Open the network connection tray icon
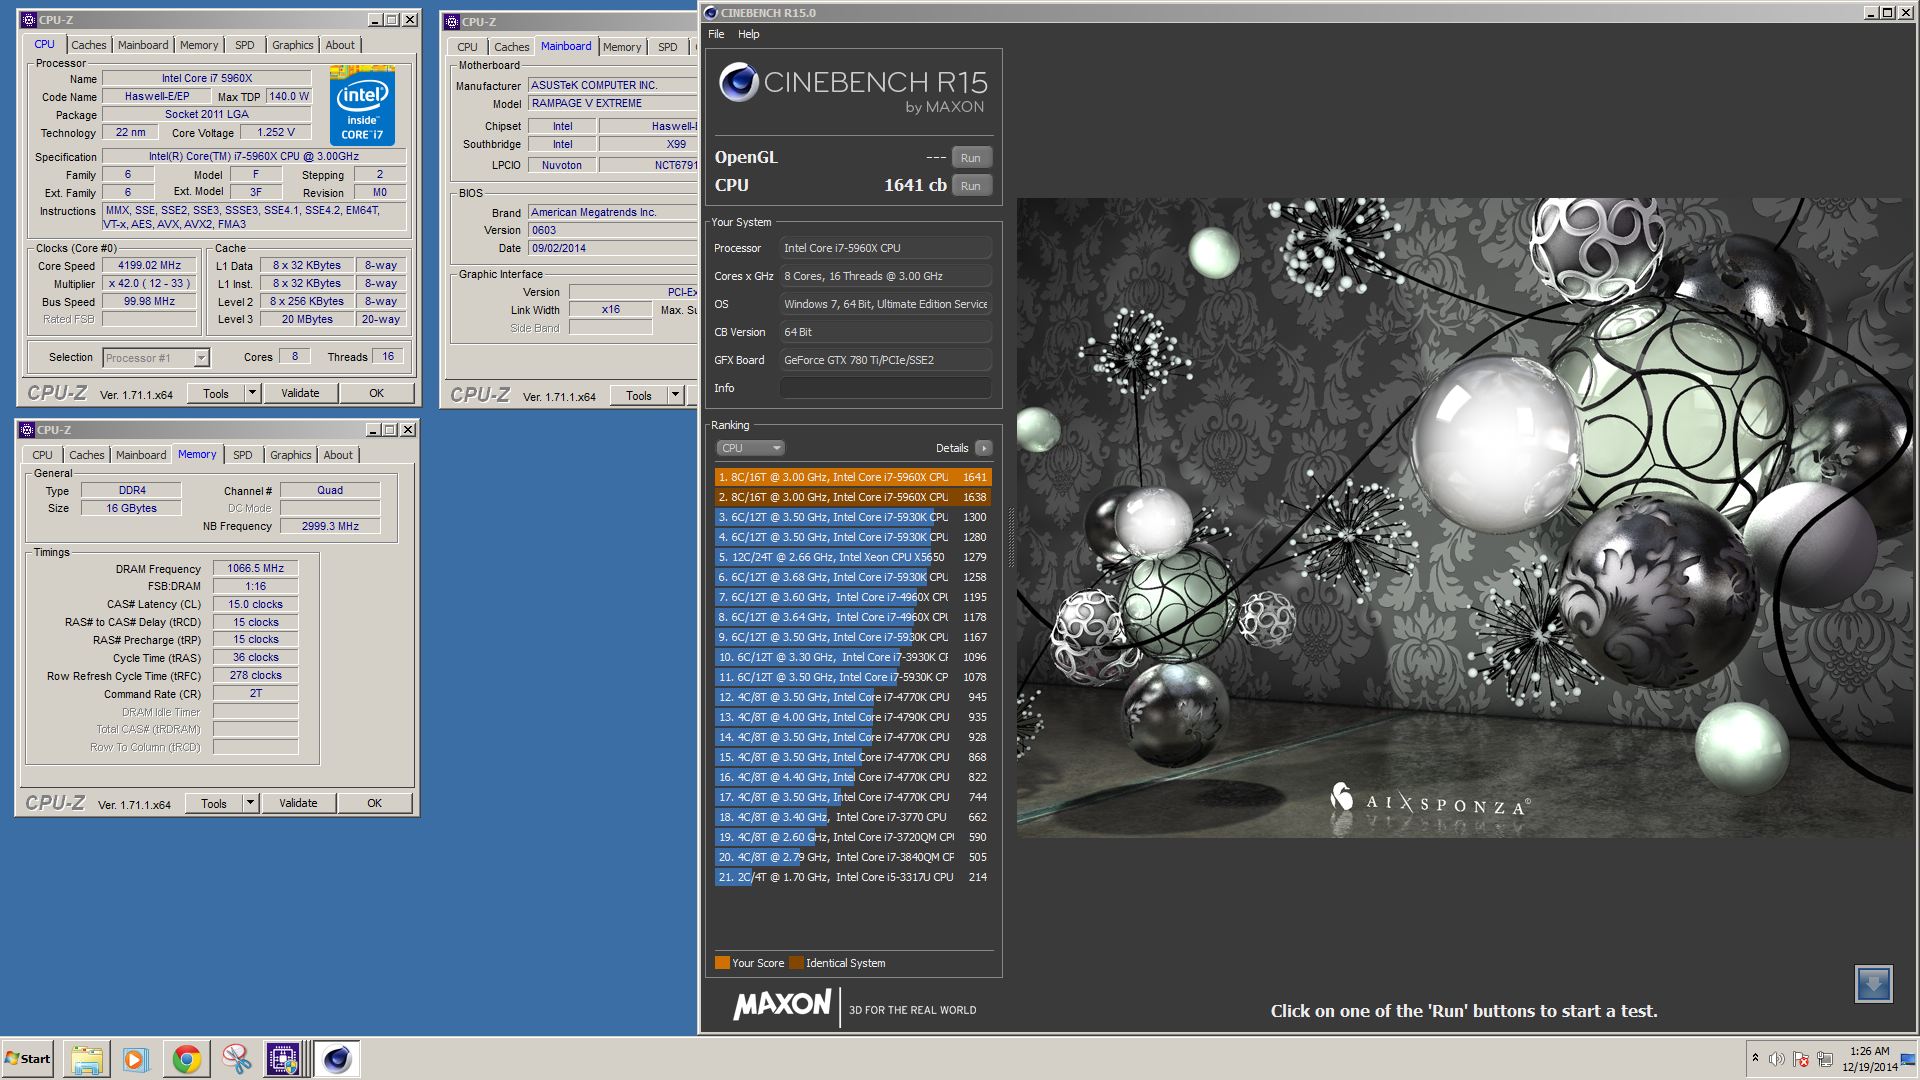This screenshot has height=1080, width=1920. pyautogui.click(x=1825, y=1059)
